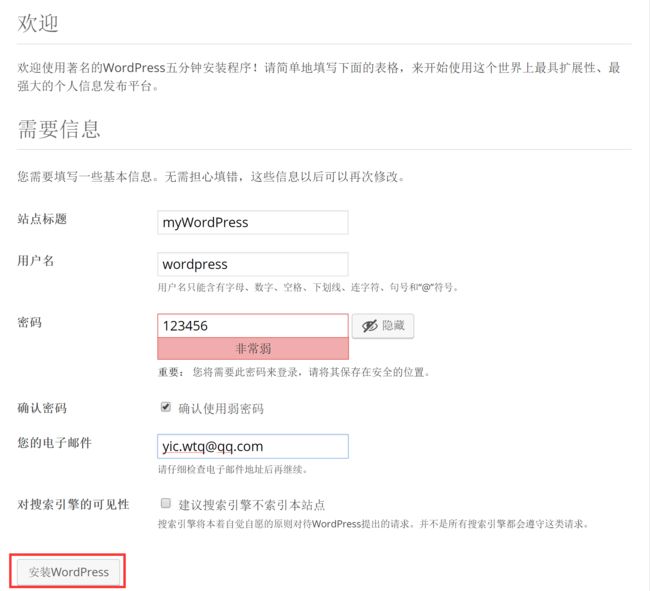Click the 您需要填写一些基本信息 intro paragraph

tap(211, 177)
